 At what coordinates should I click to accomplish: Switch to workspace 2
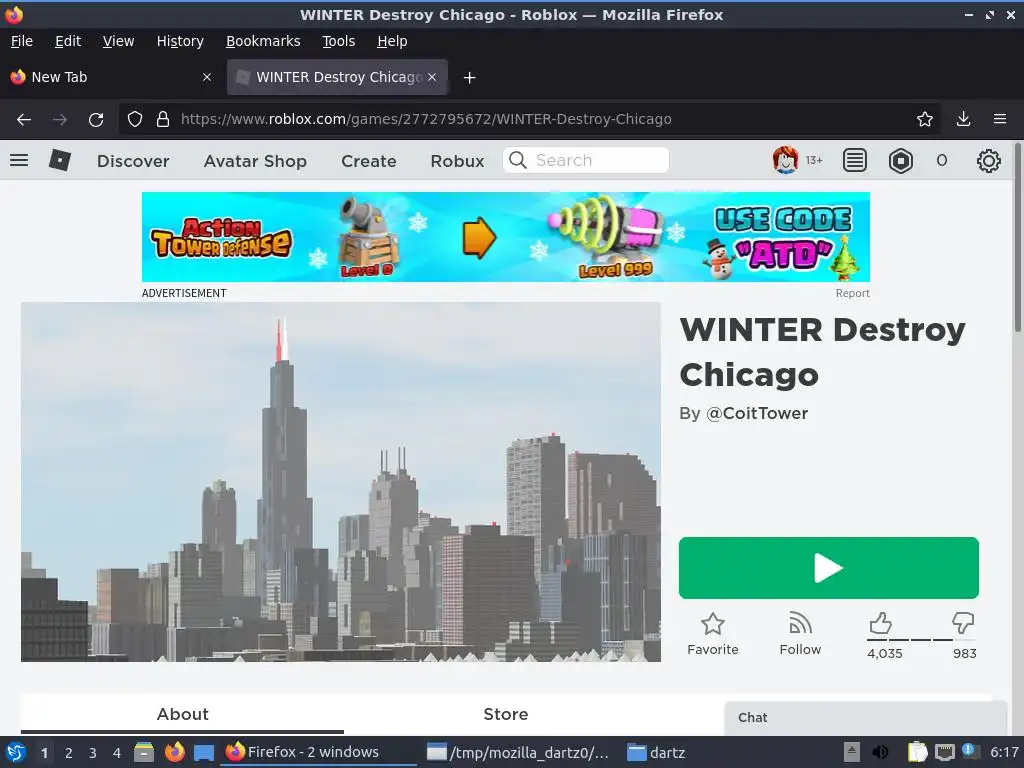[69, 753]
